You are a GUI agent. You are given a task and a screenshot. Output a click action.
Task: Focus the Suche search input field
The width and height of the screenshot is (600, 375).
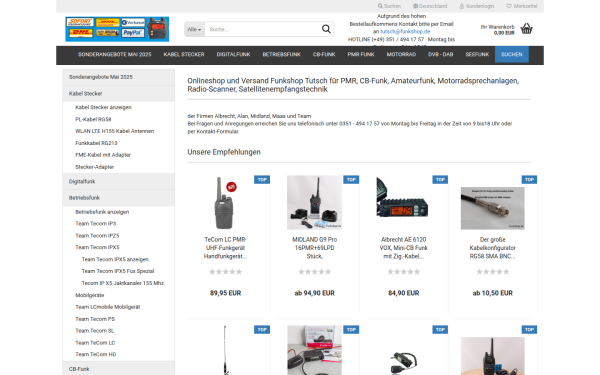(263, 29)
